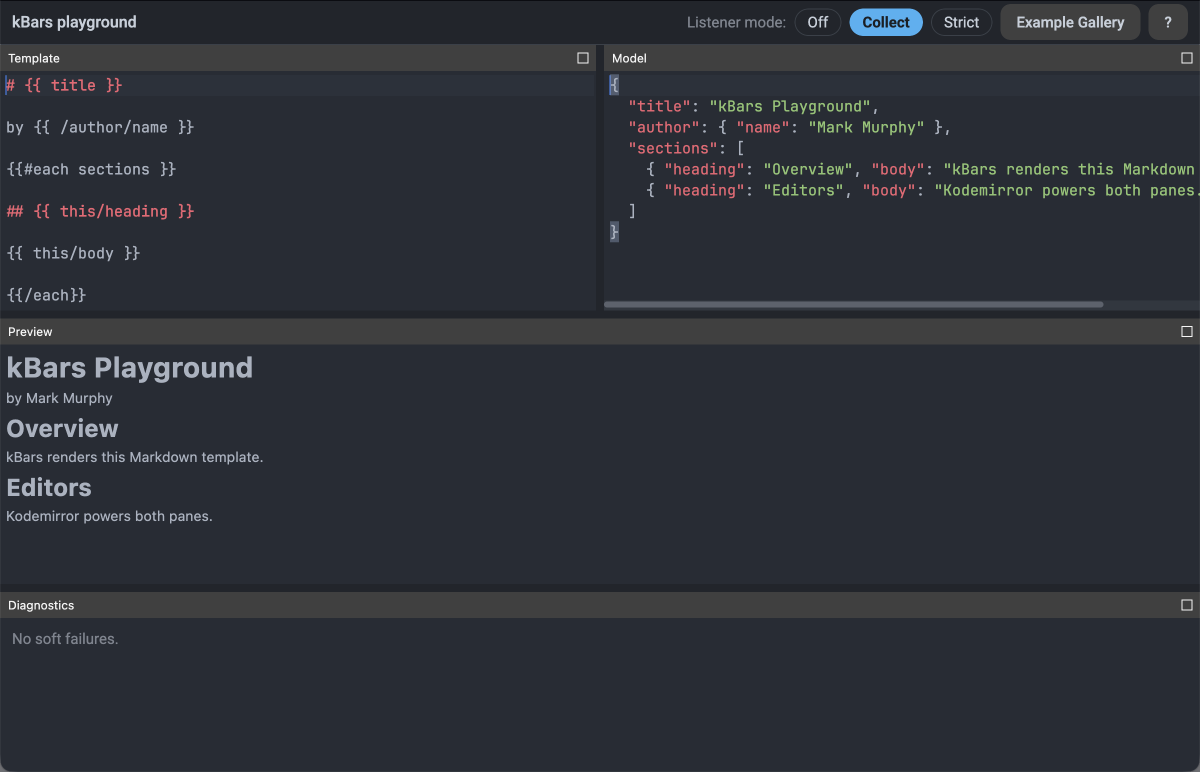Screen dimensions: 1200x772
Task: Click 'Kodemirror powers both panes.' preview text
Action: click(x=110, y=517)
